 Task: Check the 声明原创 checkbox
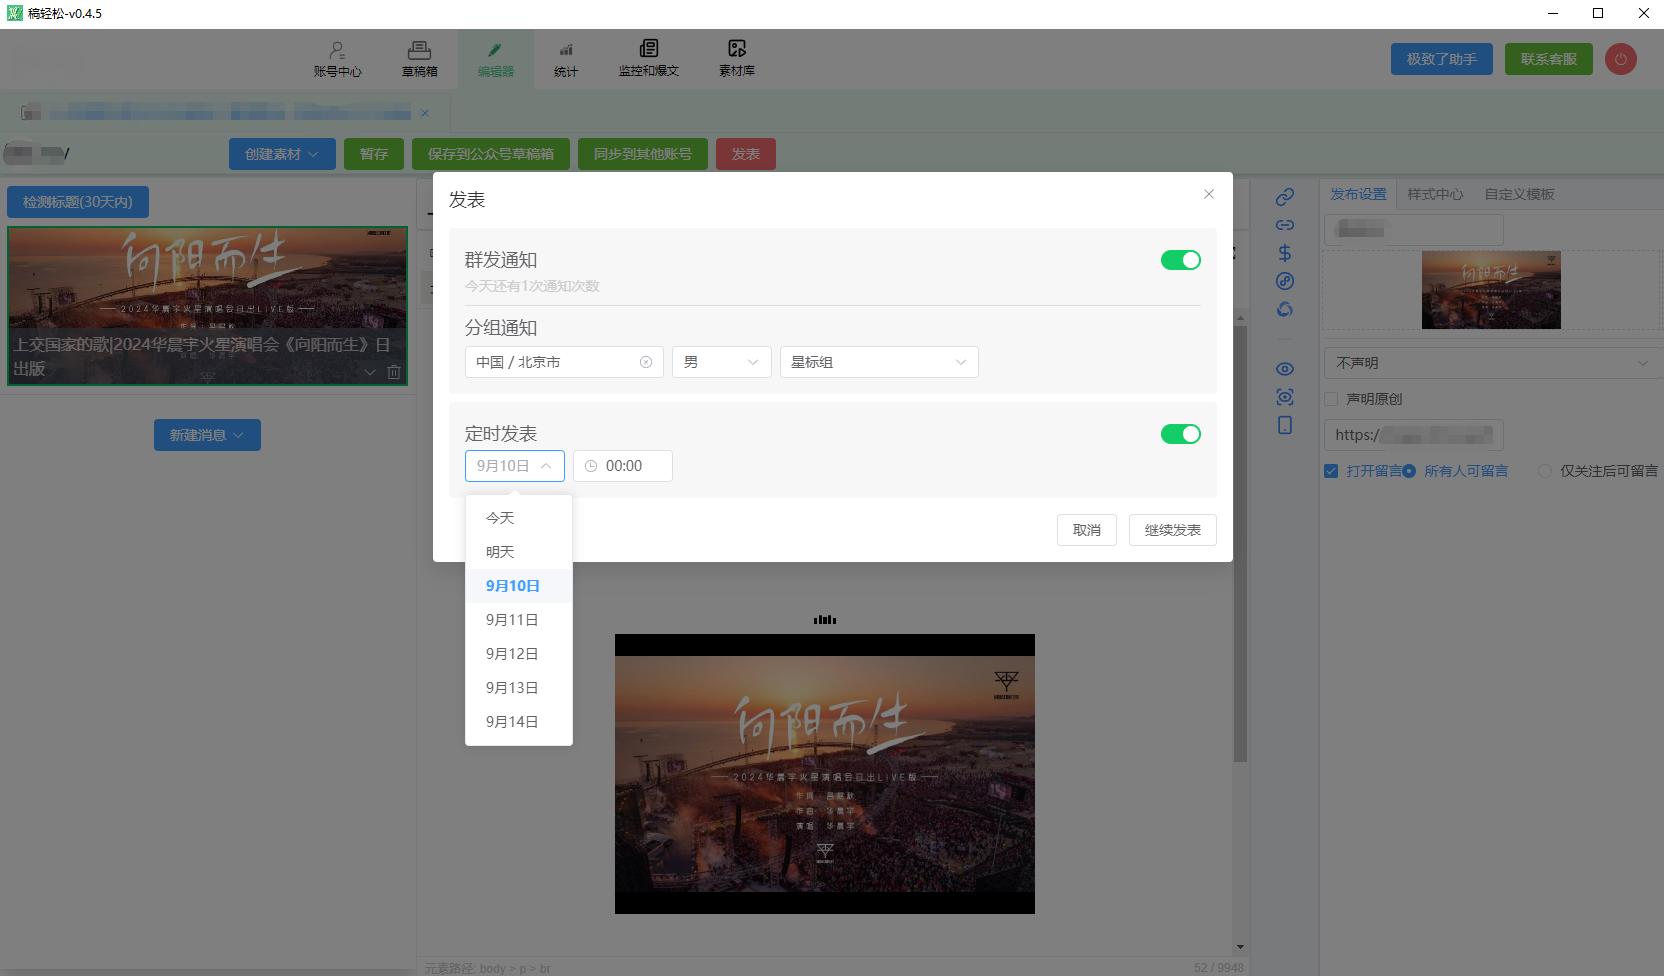[1331, 399]
